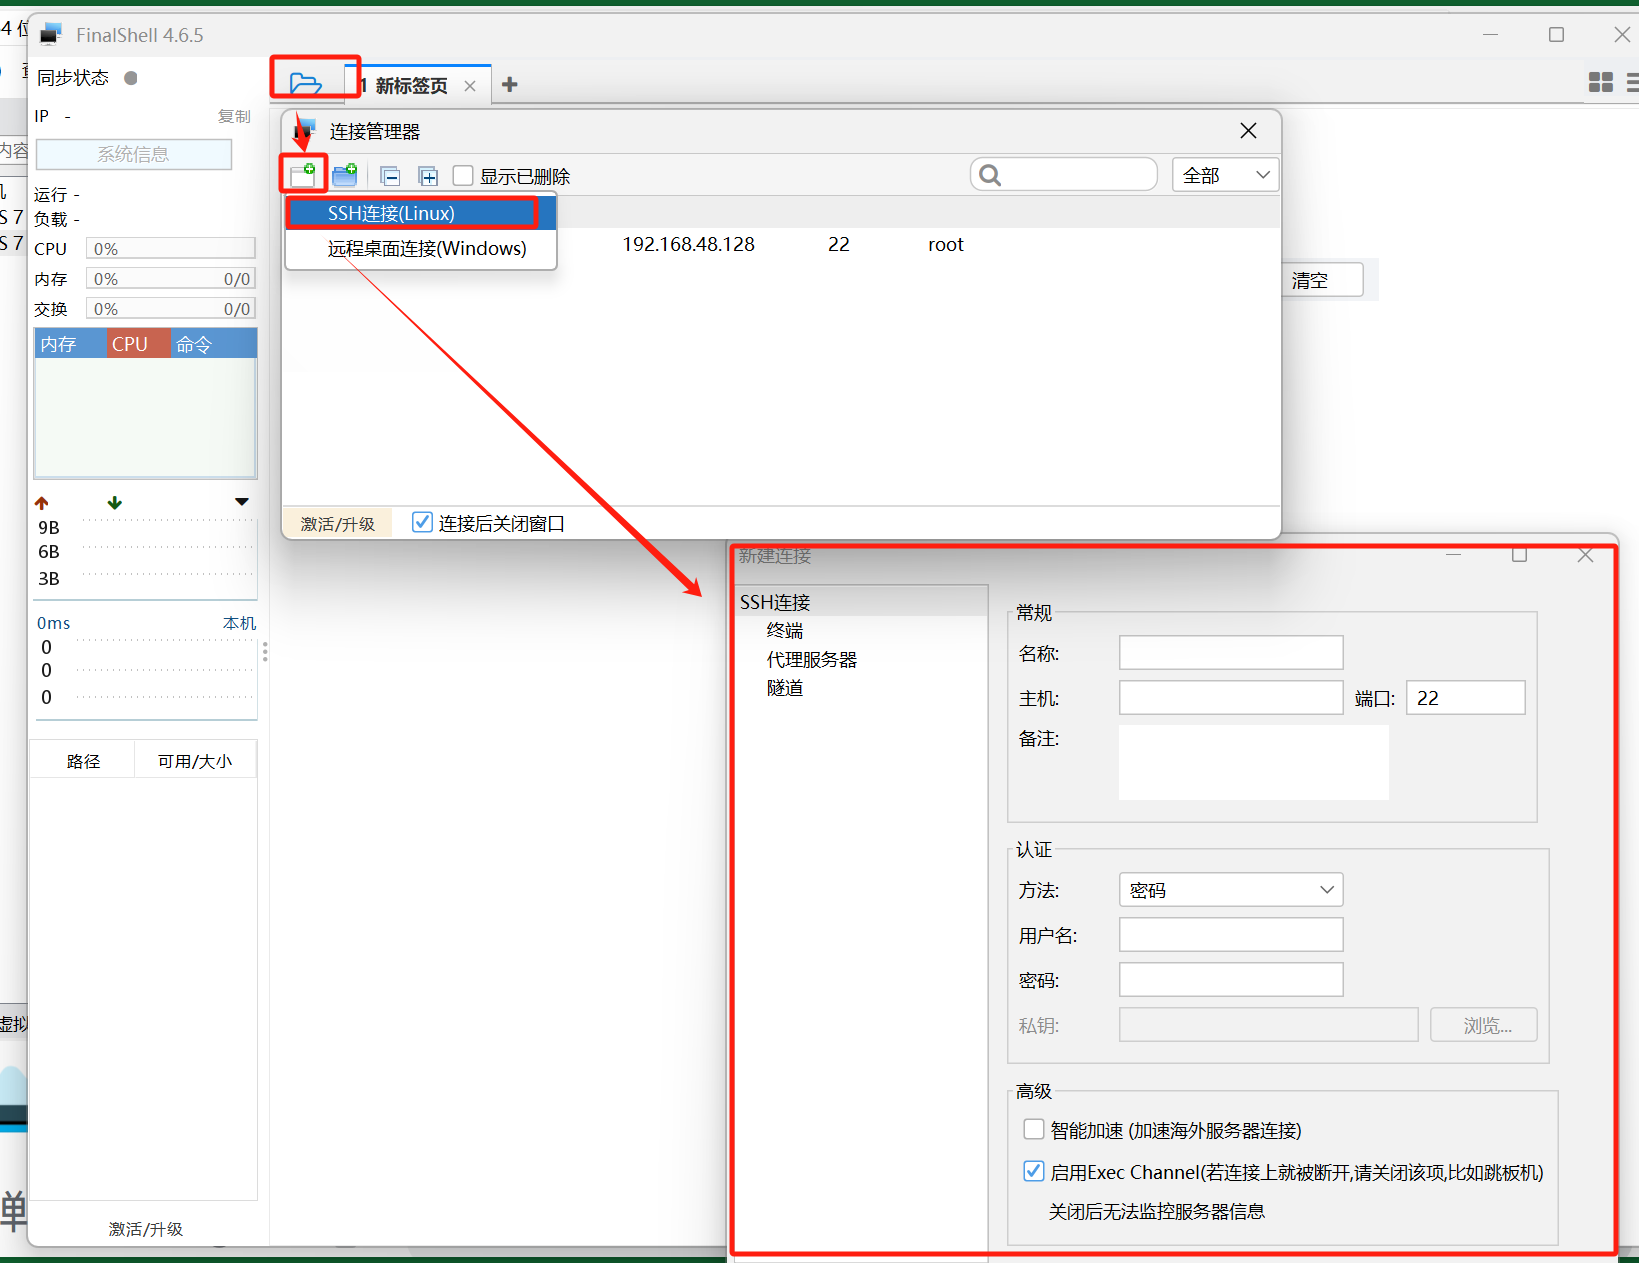Click the 浏览... private key button
This screenshot has width=1639, height=1263.
point(1483,1025)
